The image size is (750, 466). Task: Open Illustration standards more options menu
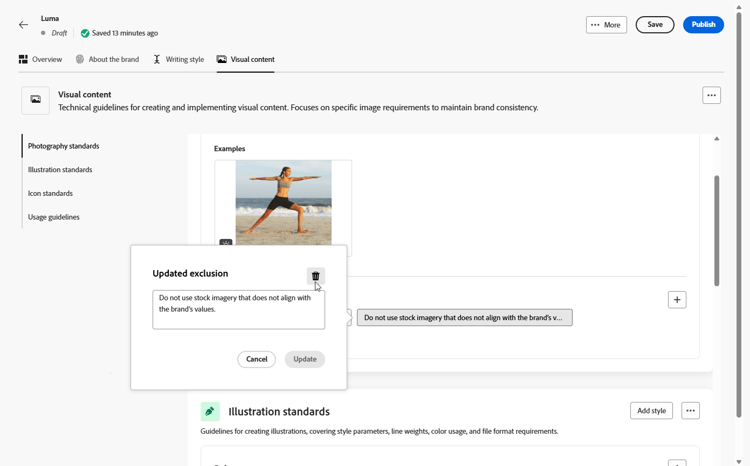click(690, 411)
